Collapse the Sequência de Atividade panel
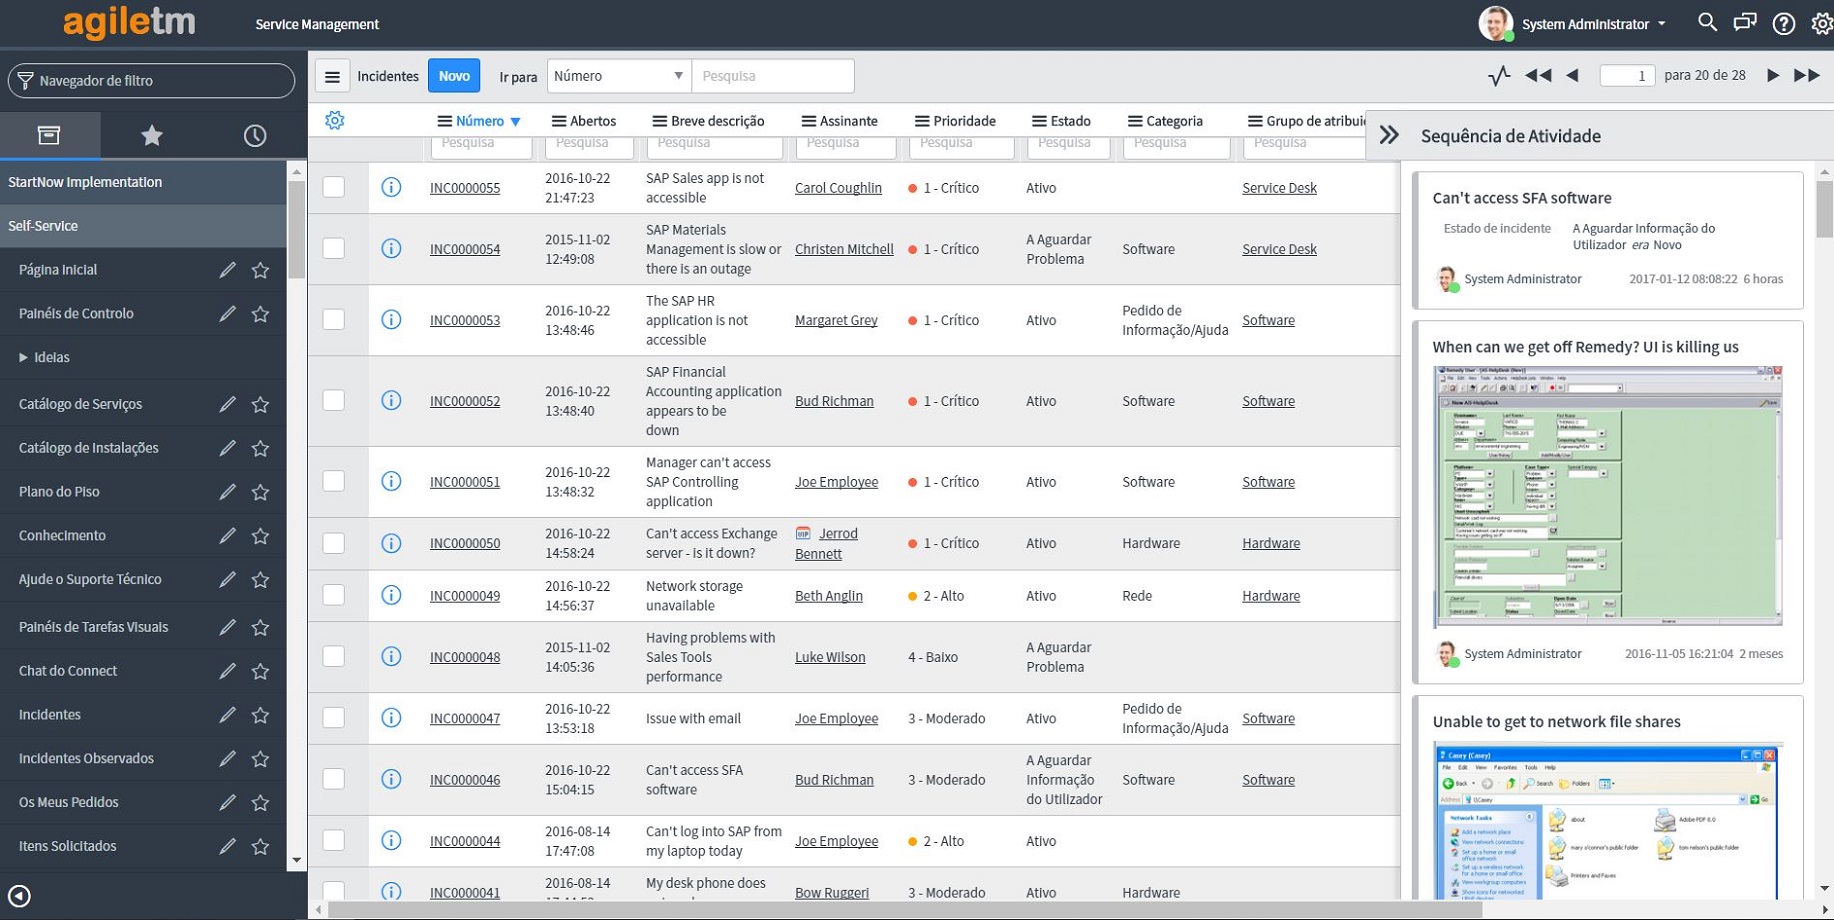This screenshot has width=1834, height=920. click(1389, 136)
